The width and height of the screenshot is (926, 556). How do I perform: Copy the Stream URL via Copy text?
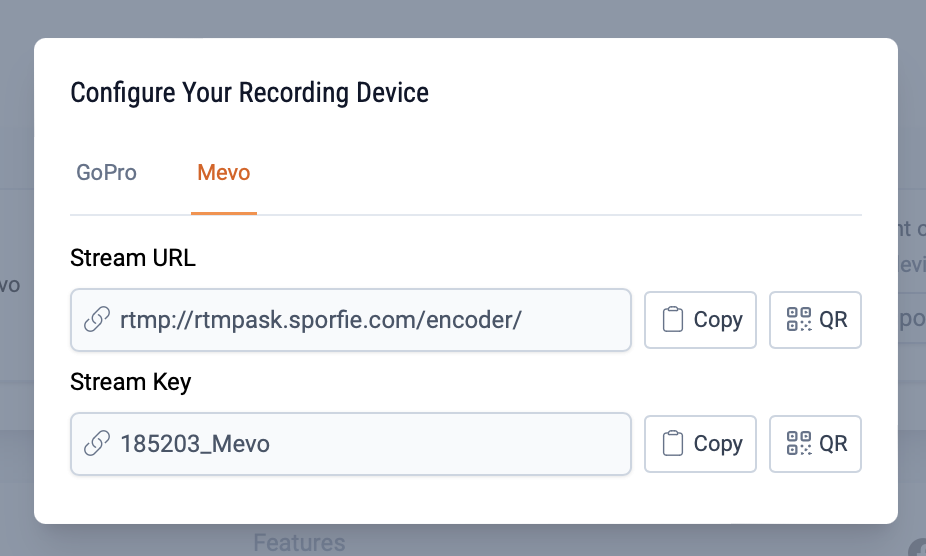718,320
